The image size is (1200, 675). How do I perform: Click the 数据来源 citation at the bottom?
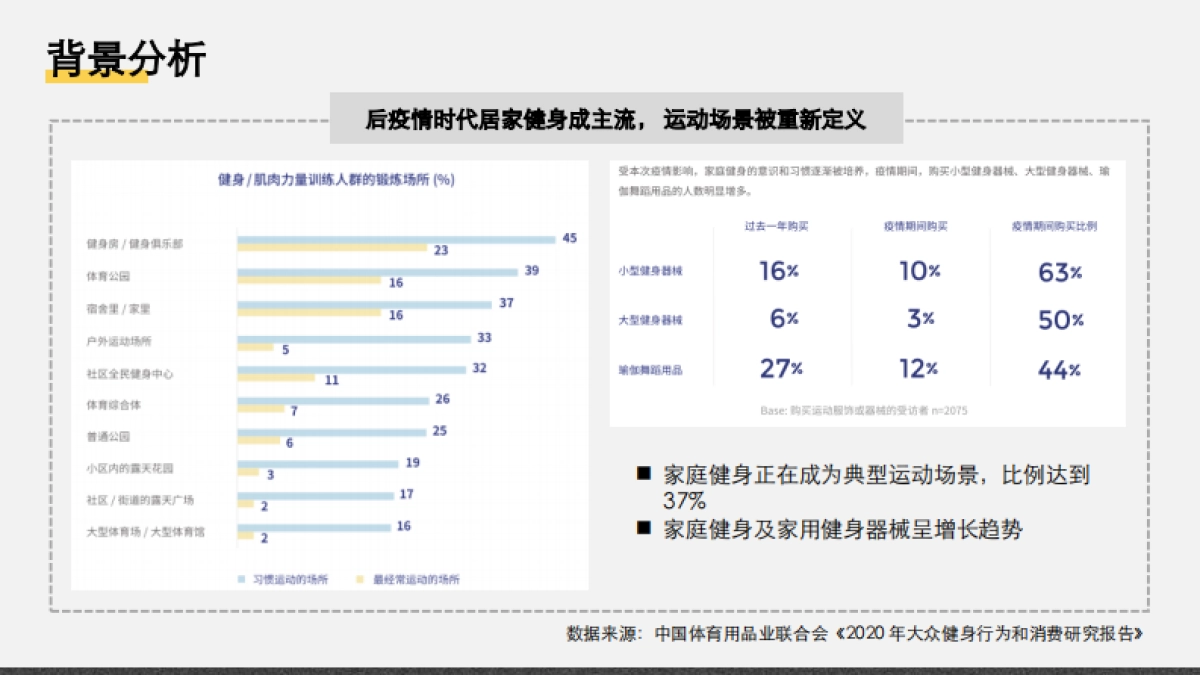pyautogui.click(x=854, y=634)
